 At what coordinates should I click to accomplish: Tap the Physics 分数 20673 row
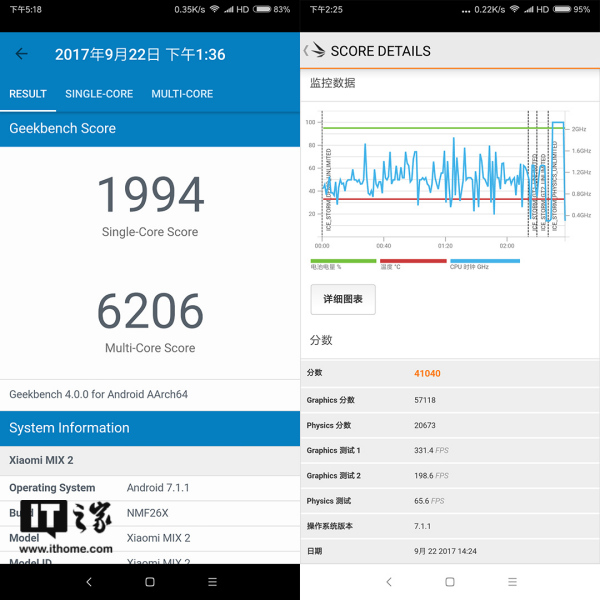450,425
